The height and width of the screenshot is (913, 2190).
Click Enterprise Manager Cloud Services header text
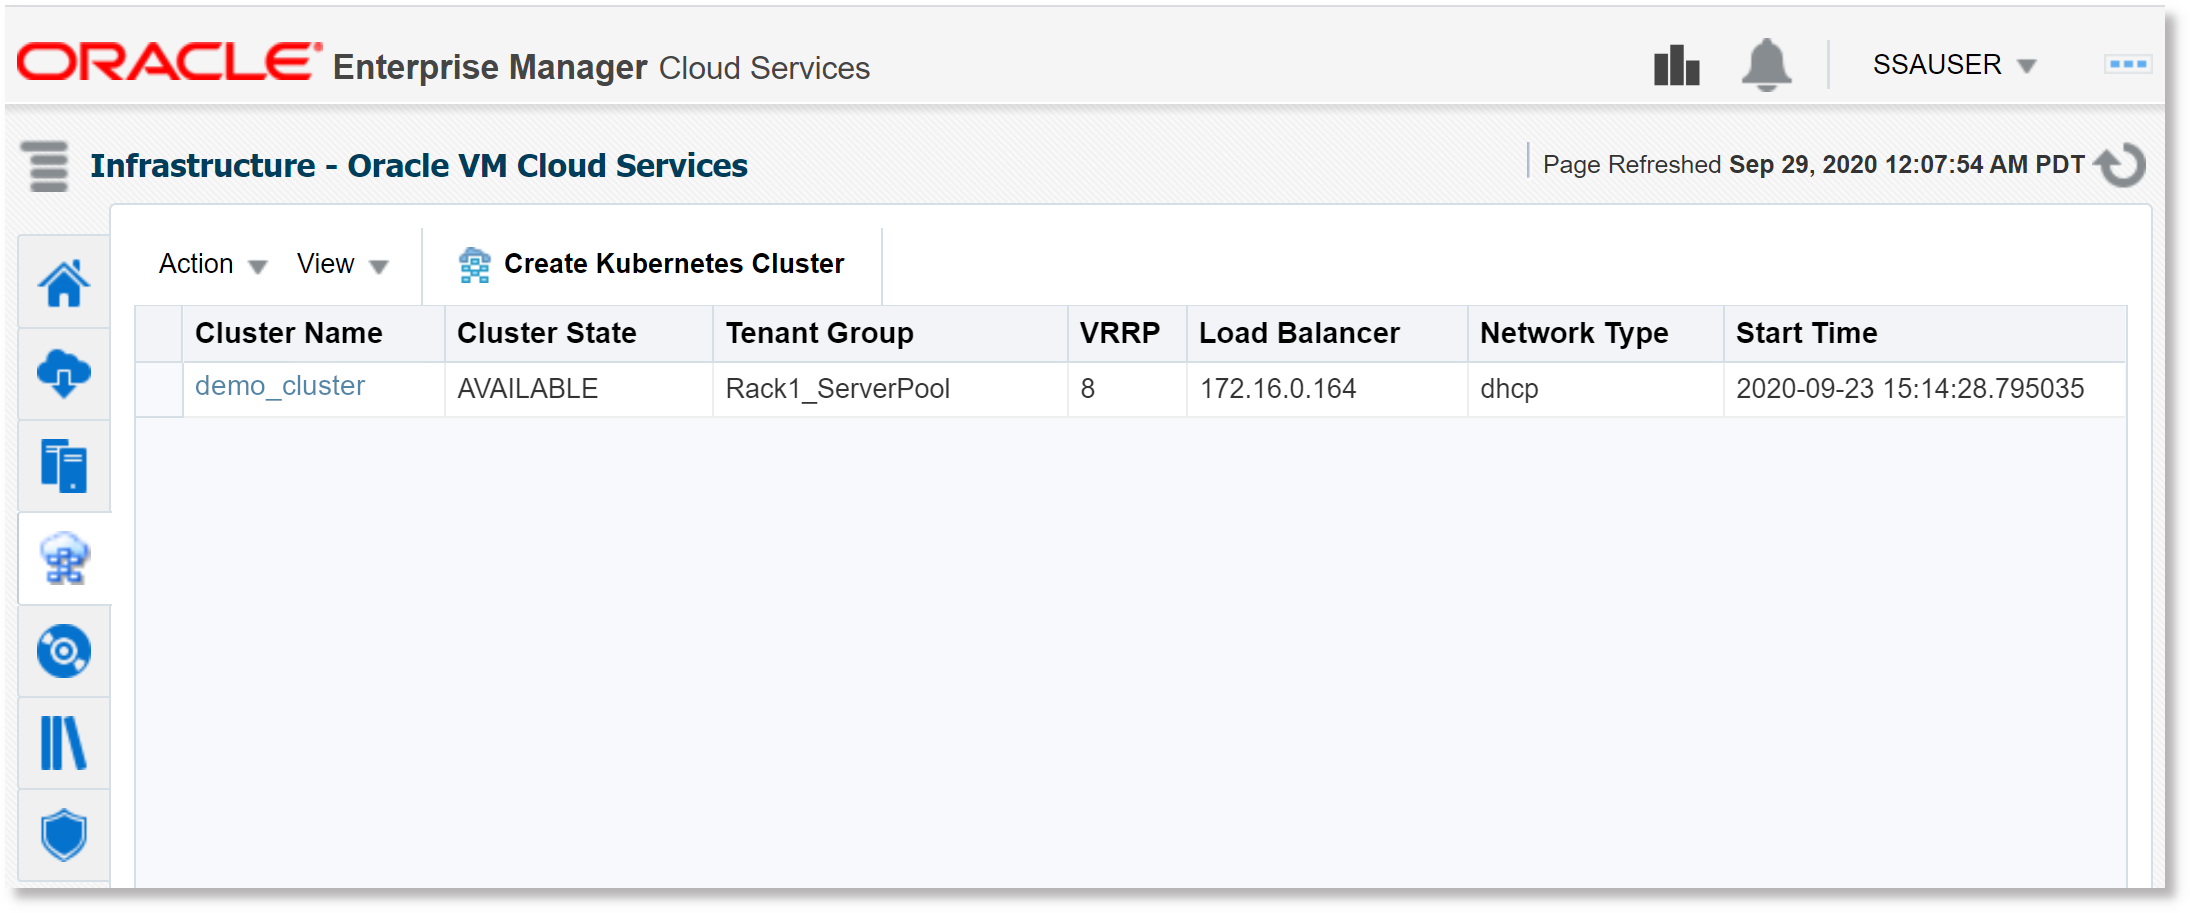pos(601,67)
